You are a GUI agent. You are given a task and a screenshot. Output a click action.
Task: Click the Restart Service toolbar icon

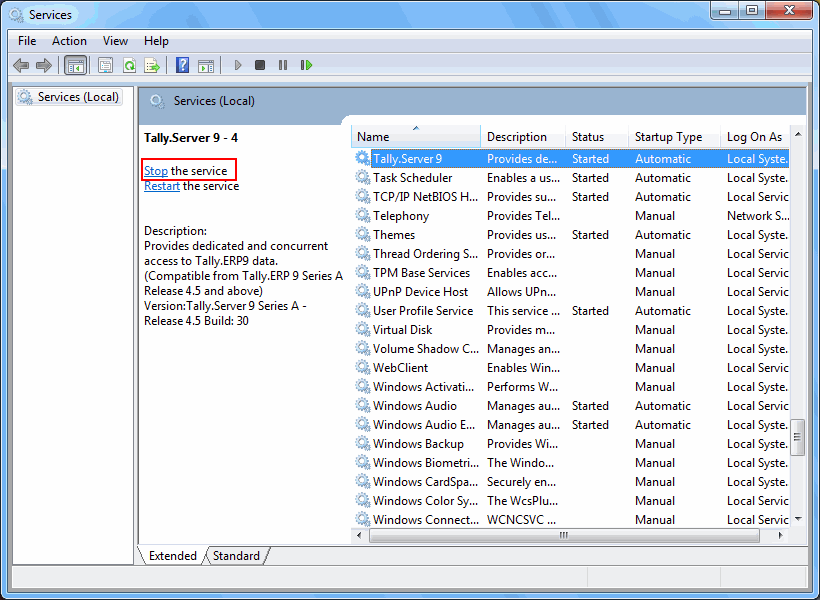[306, 65]
